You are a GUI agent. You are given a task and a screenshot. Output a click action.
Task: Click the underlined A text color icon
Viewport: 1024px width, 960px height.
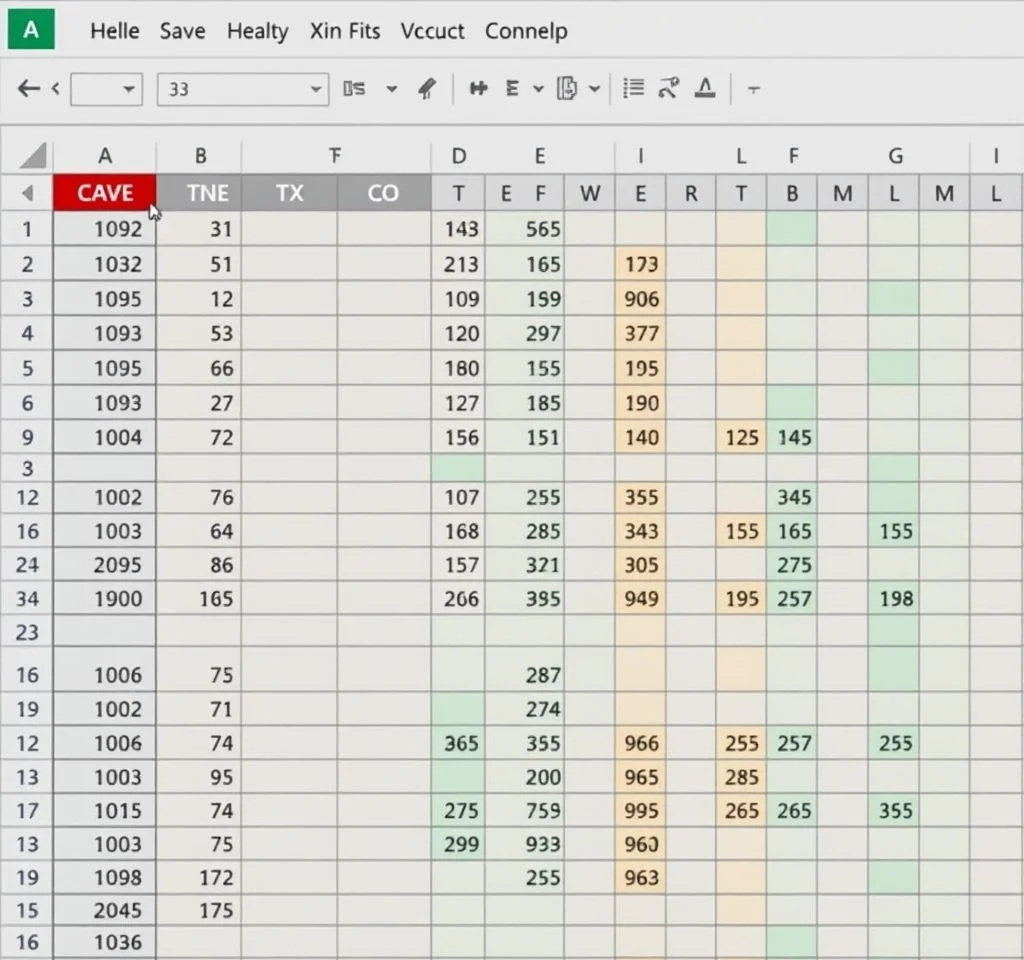click(x=705, y=89)
